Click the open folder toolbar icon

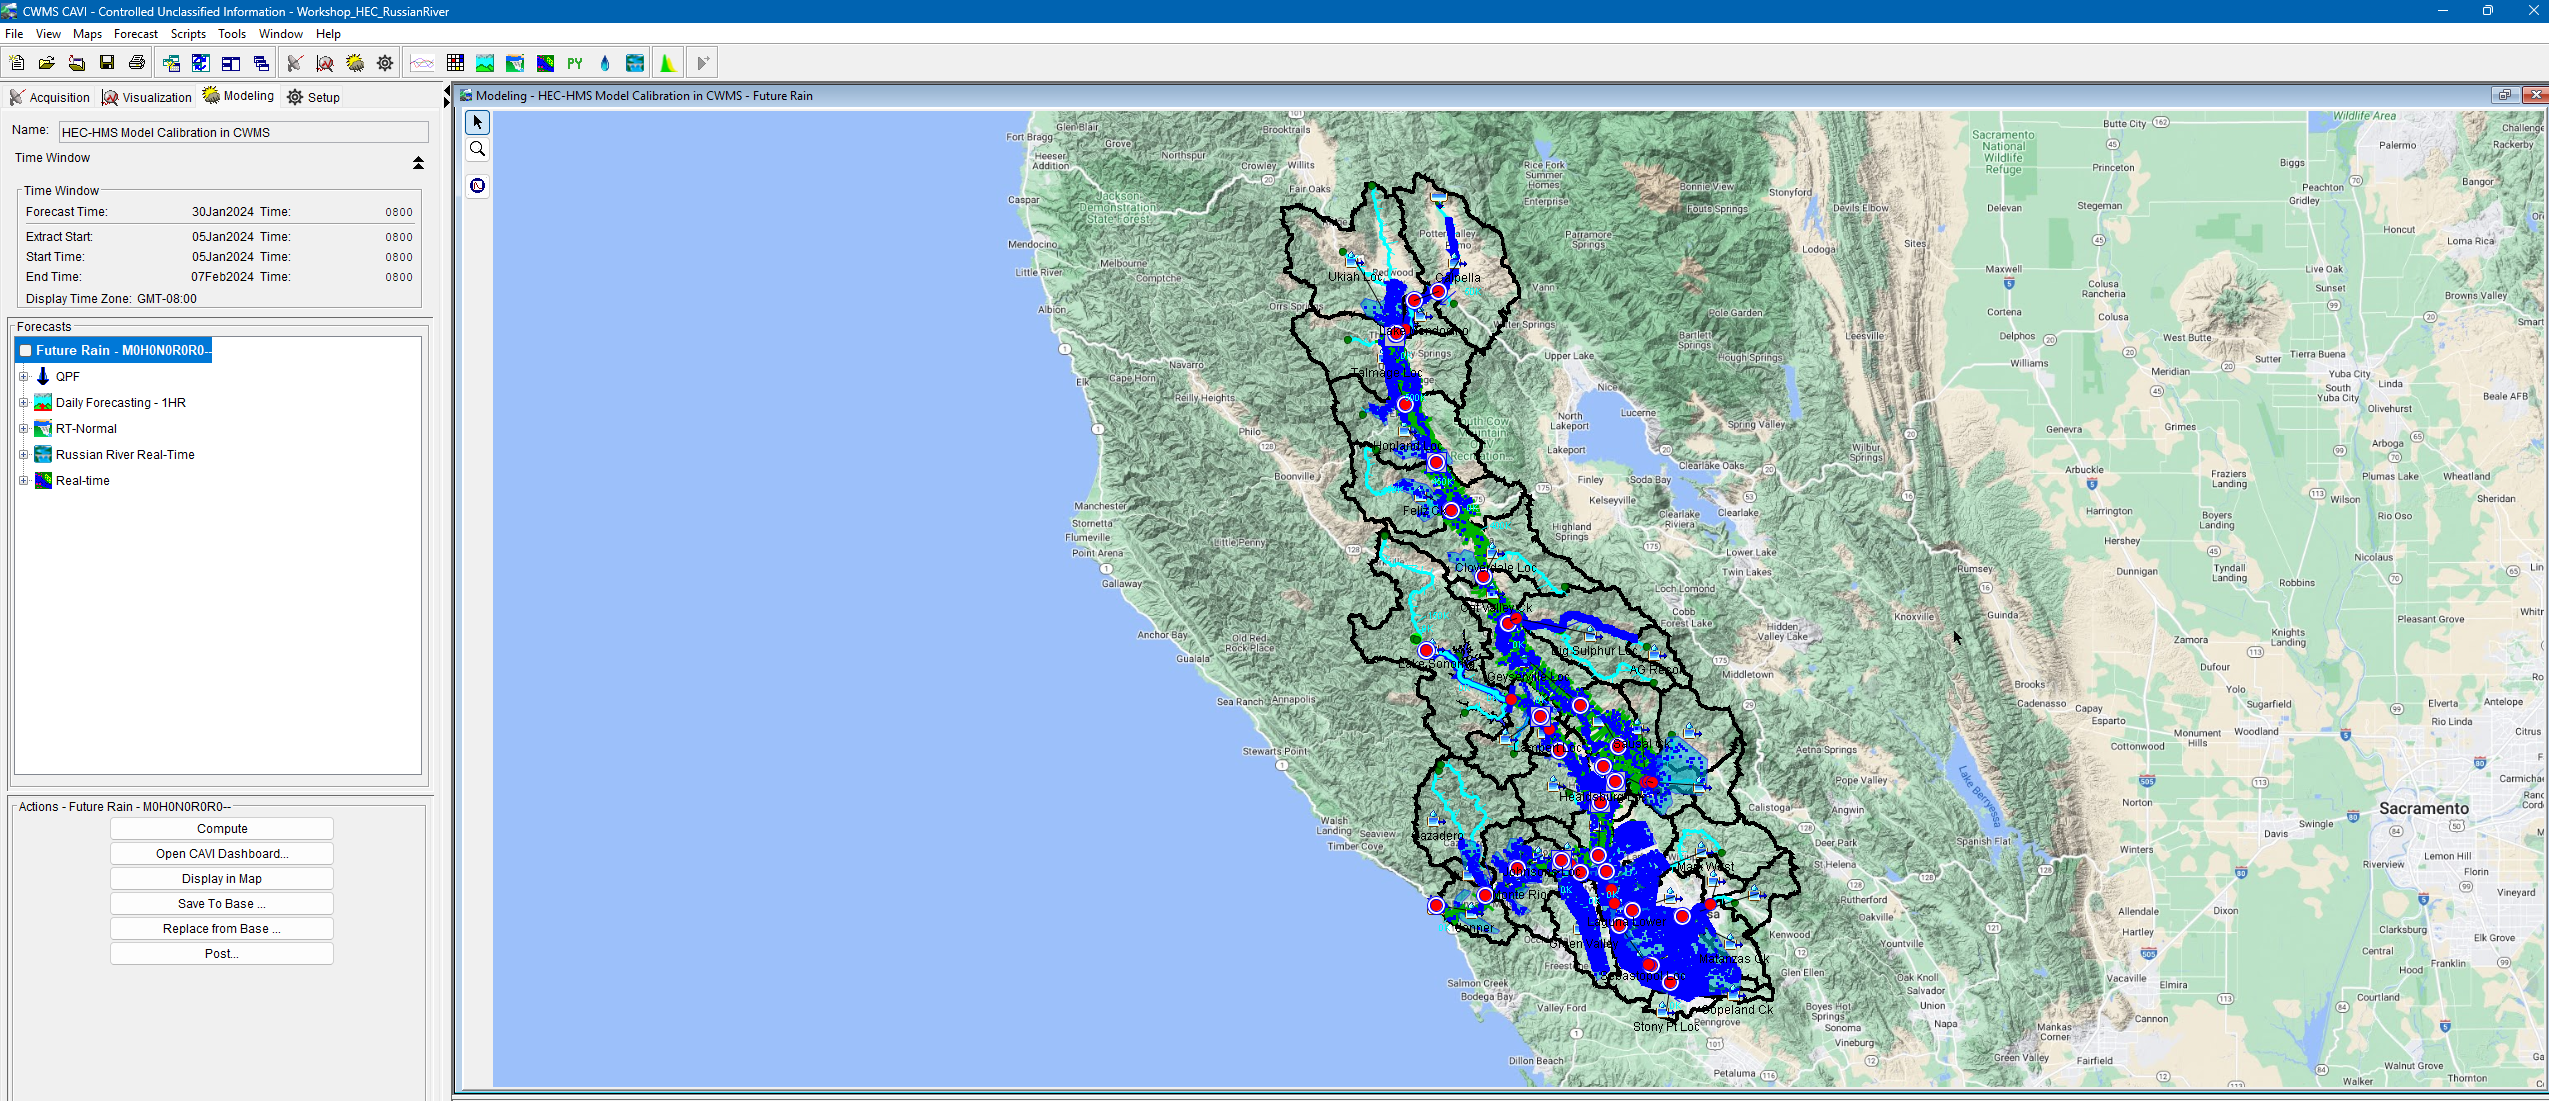(x=47, y=63)
